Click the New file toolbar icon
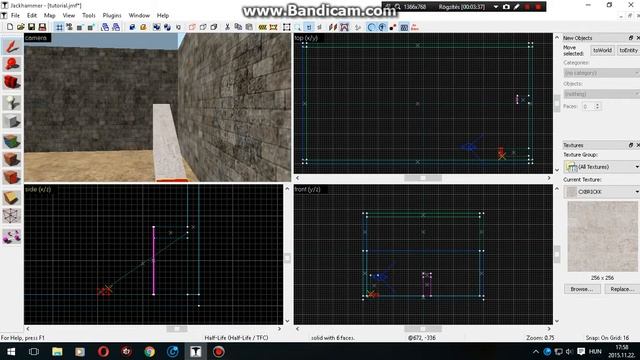The width and height of the screenshot is (640, 360). click(10, 27)
